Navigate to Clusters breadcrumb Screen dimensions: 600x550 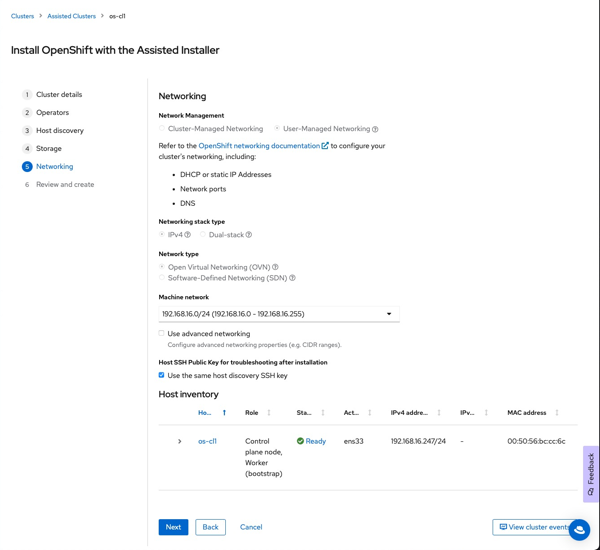(22, 16)
